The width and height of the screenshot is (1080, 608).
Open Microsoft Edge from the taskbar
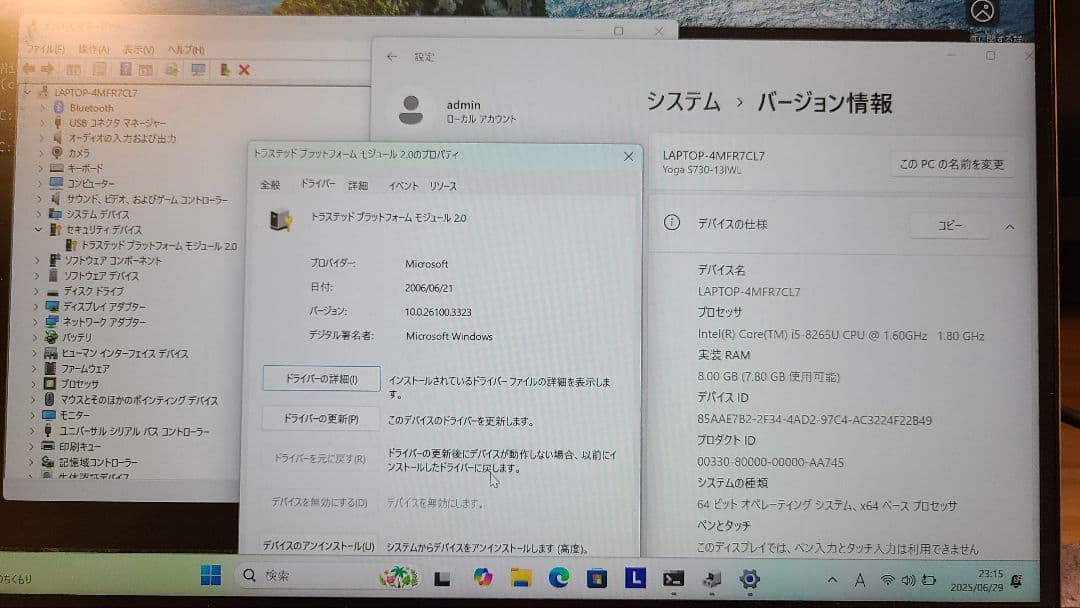coord(558,577)
